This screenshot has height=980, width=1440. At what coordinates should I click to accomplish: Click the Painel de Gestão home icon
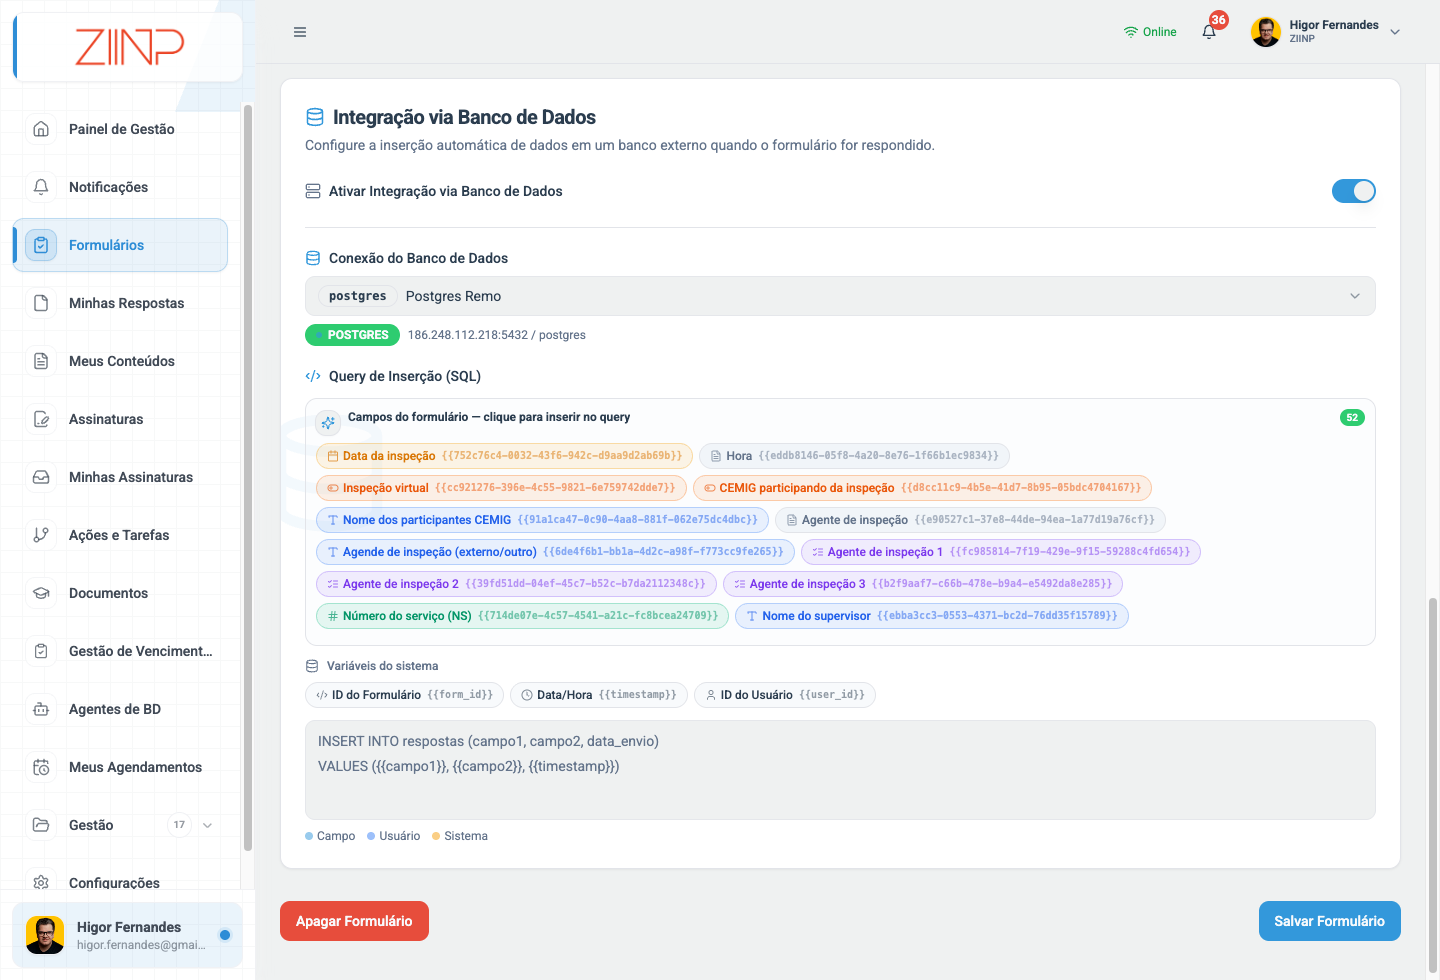coord(41,129)
